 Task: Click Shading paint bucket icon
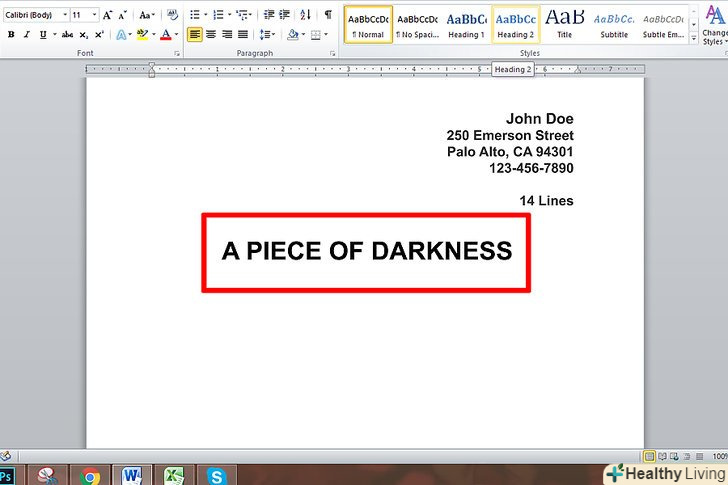coord(292,34)
